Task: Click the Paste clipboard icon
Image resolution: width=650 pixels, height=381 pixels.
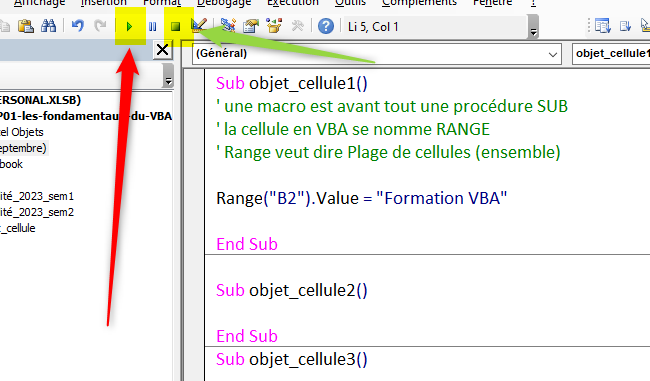Action: click(x=26, y=26)
